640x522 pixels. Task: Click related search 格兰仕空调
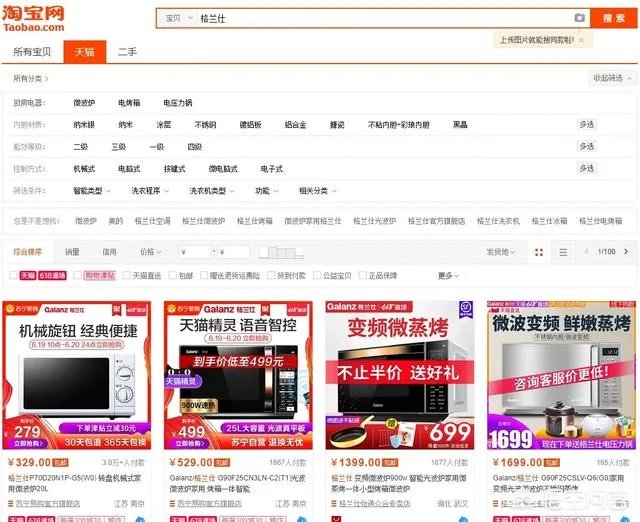[x=152, y=221]
